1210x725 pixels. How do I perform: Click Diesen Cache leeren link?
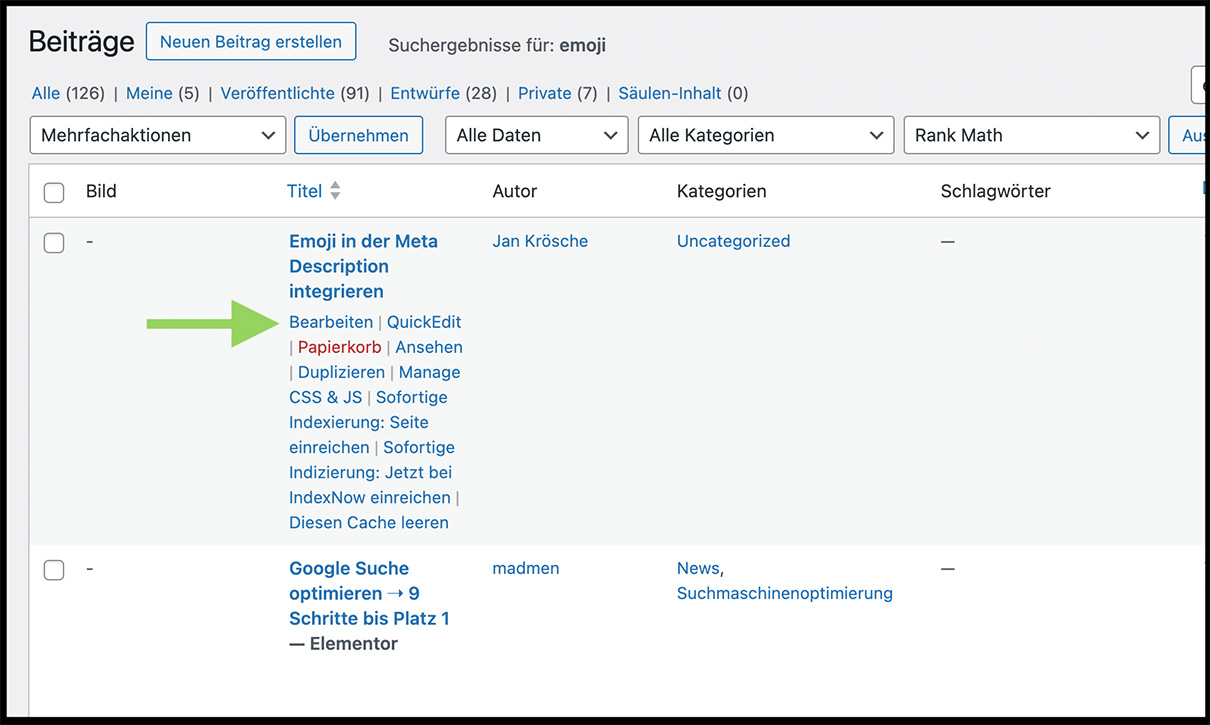pos(368,522)
